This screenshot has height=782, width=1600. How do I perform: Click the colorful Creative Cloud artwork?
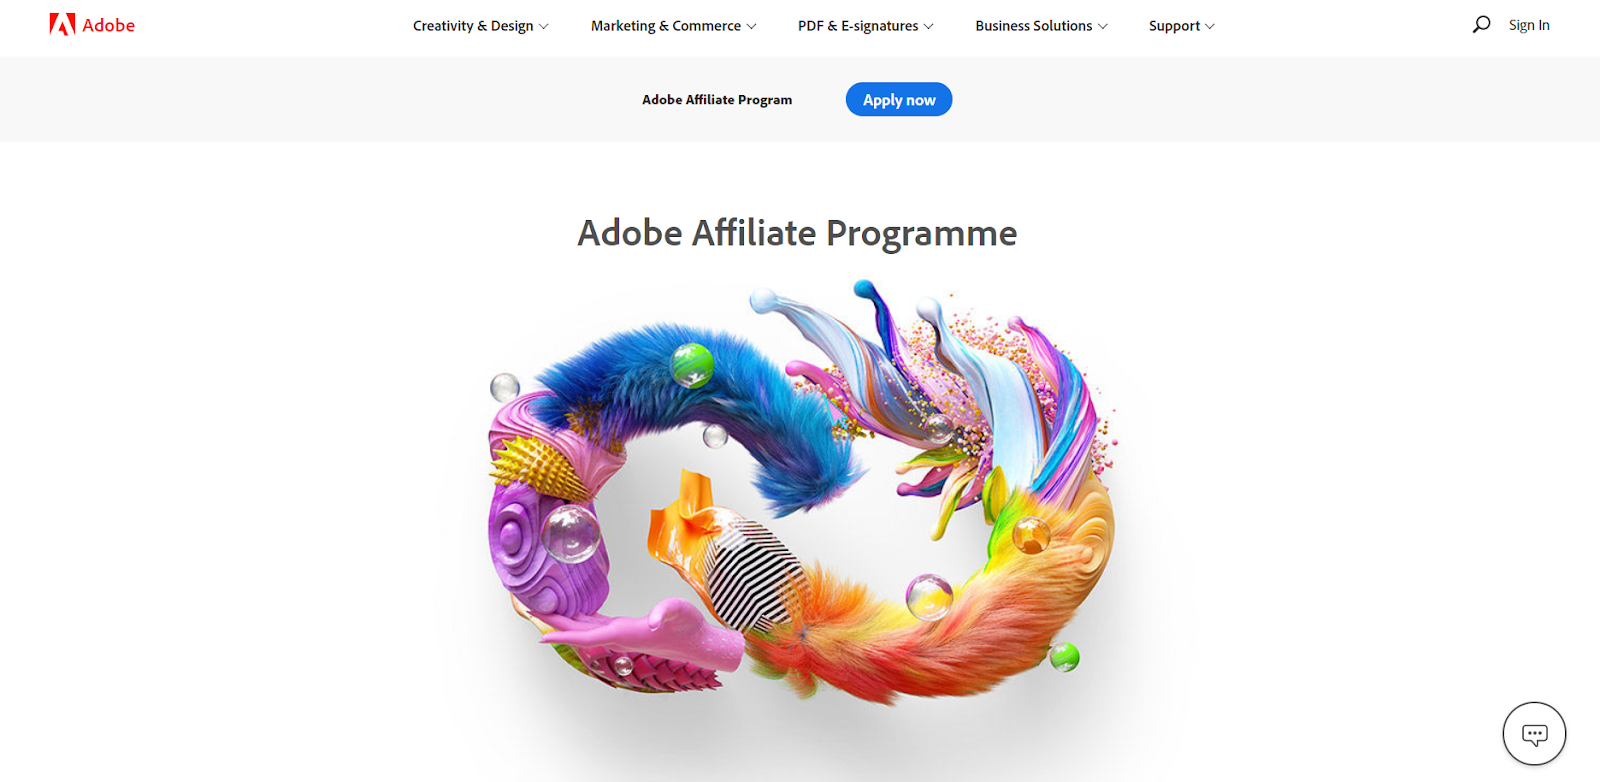802,492
